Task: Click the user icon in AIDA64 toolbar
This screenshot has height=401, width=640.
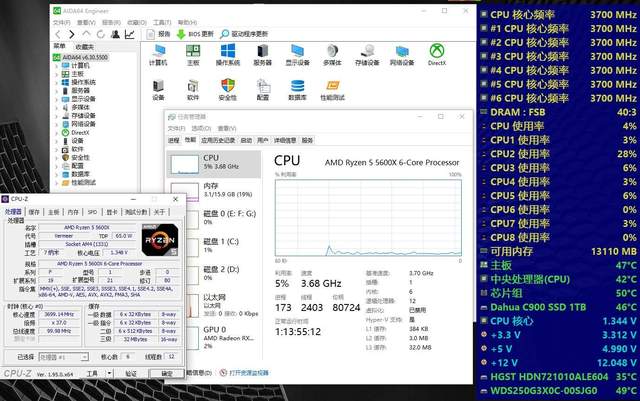Action: tap(116, 34)
